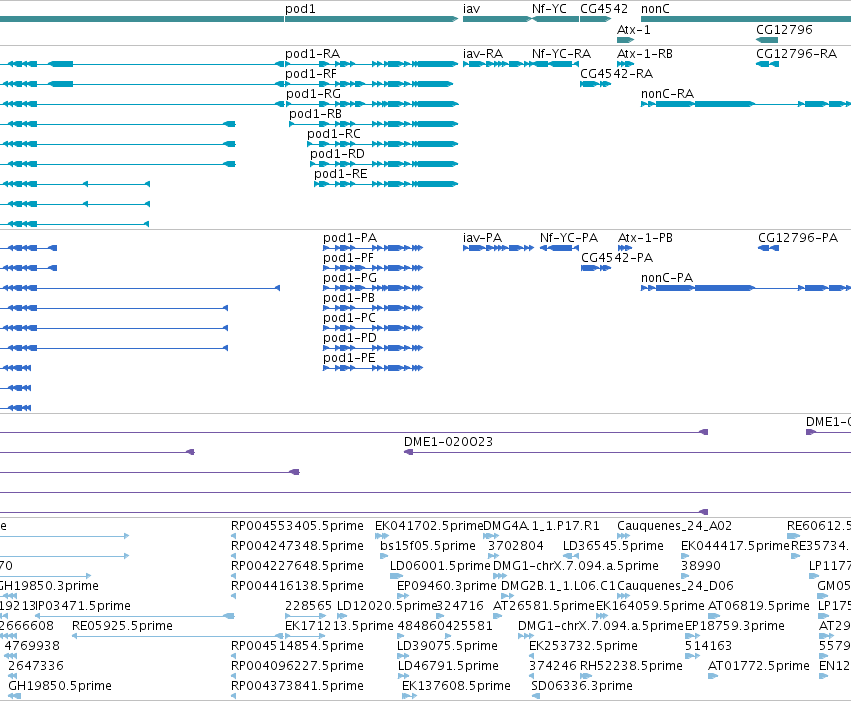Select the RP004227648.5prime EST label
This screenshot has width=851, height=701.
tap(297, 566)
